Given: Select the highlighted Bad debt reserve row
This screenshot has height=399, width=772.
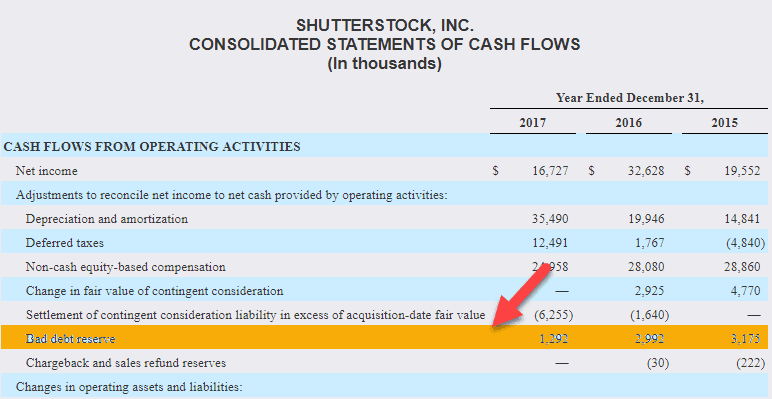Looking at the screenshot, I should 384,338.
